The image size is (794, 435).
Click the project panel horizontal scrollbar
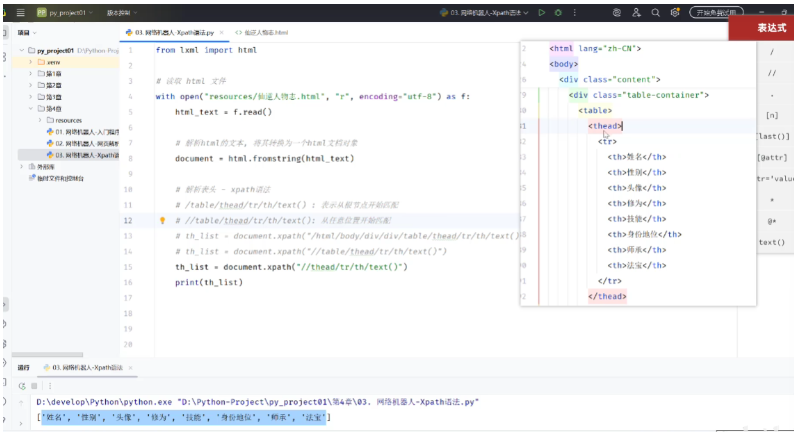tap(47, 355)
